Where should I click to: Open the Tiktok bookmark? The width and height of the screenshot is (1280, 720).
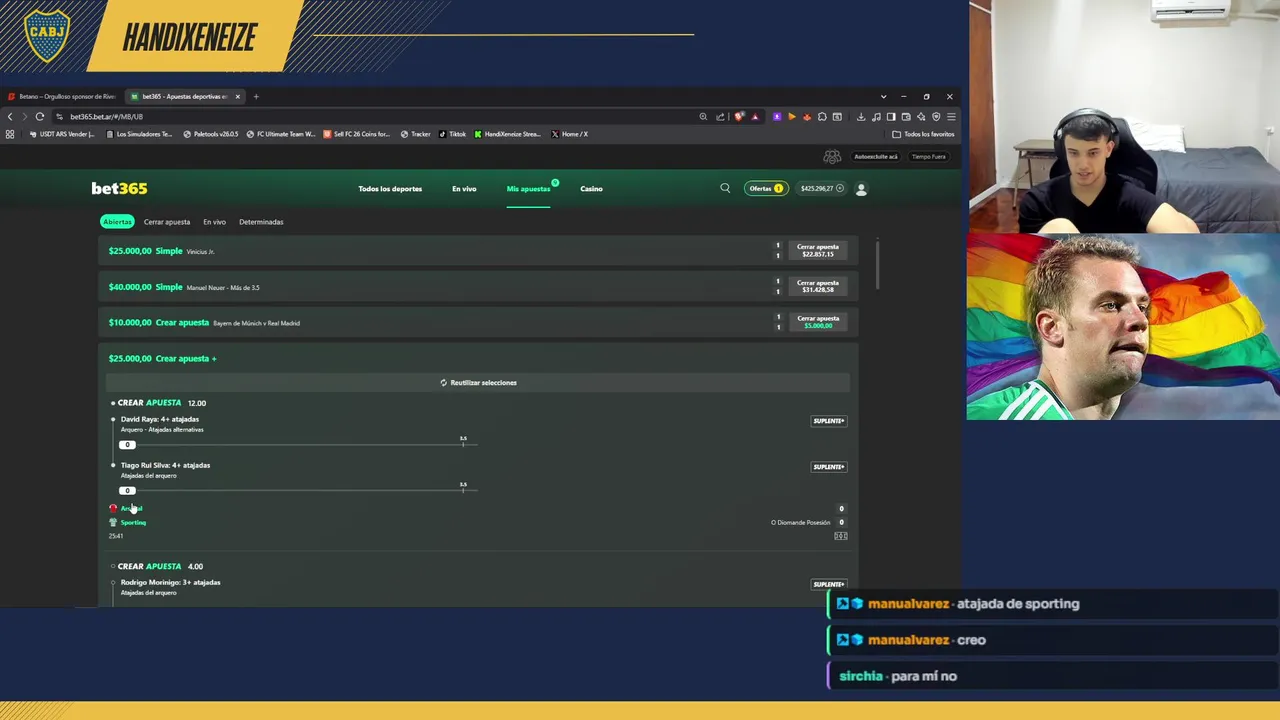(x=452, y=134)
